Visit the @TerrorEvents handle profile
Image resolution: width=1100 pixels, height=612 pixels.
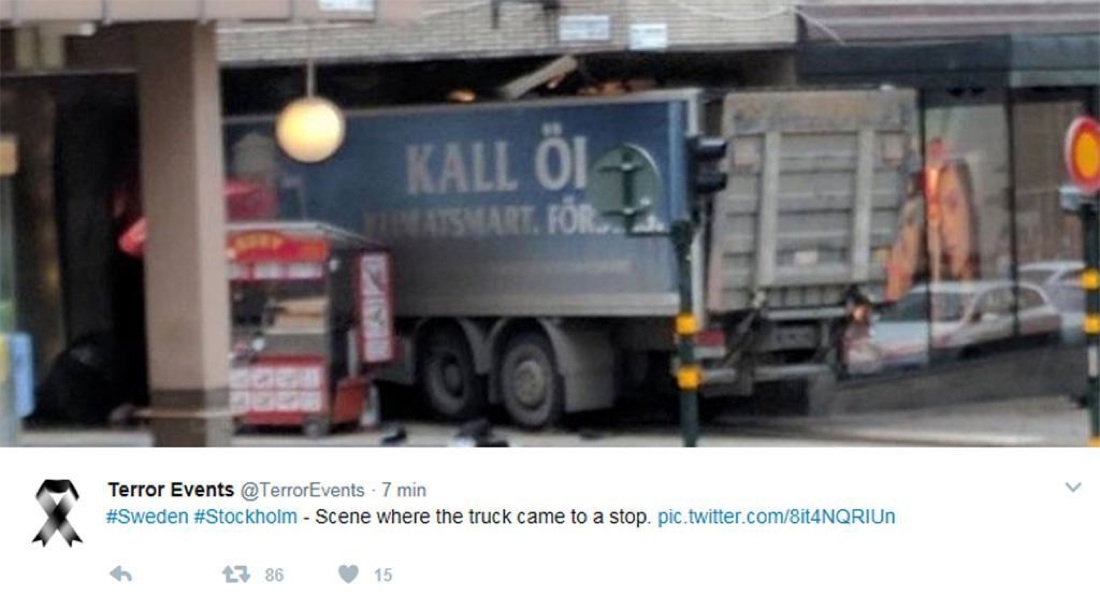point(302,490)
